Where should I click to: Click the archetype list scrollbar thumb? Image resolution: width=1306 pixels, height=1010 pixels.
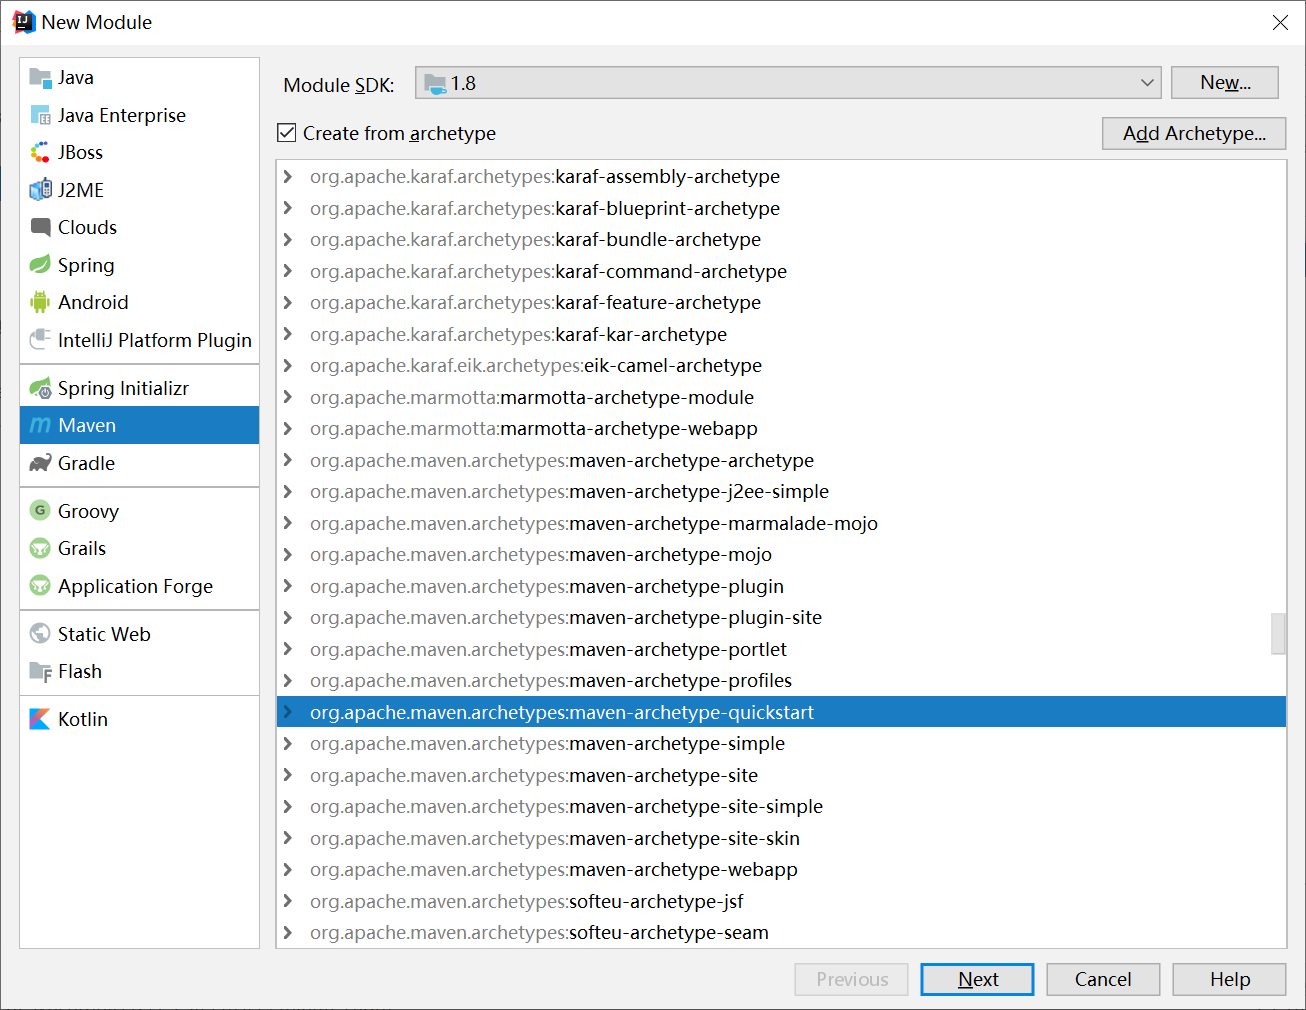[x=1278, y=633]
